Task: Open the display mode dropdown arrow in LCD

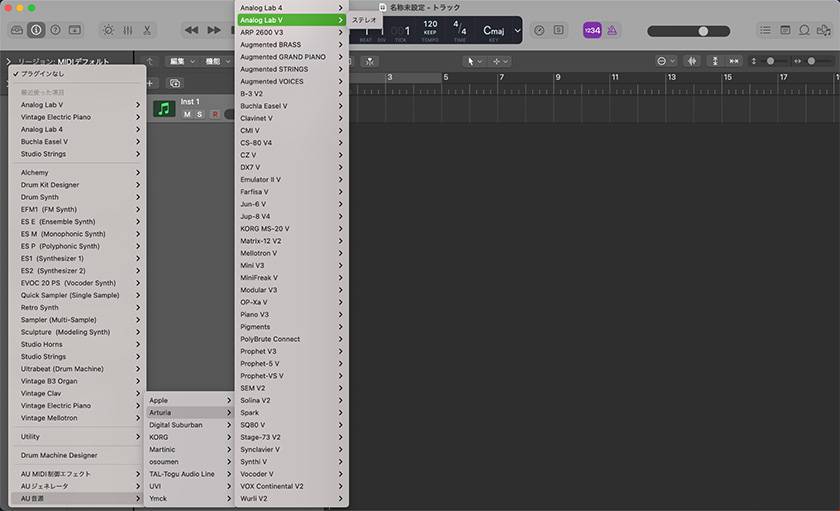Action: [x=517, y=30]
